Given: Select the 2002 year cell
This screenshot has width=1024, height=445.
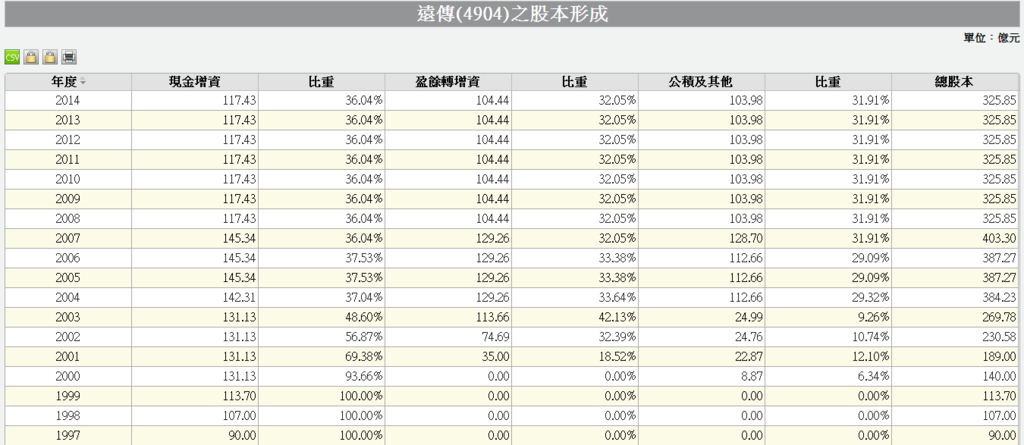Looking at the screenshot, I should pos(68,337).
